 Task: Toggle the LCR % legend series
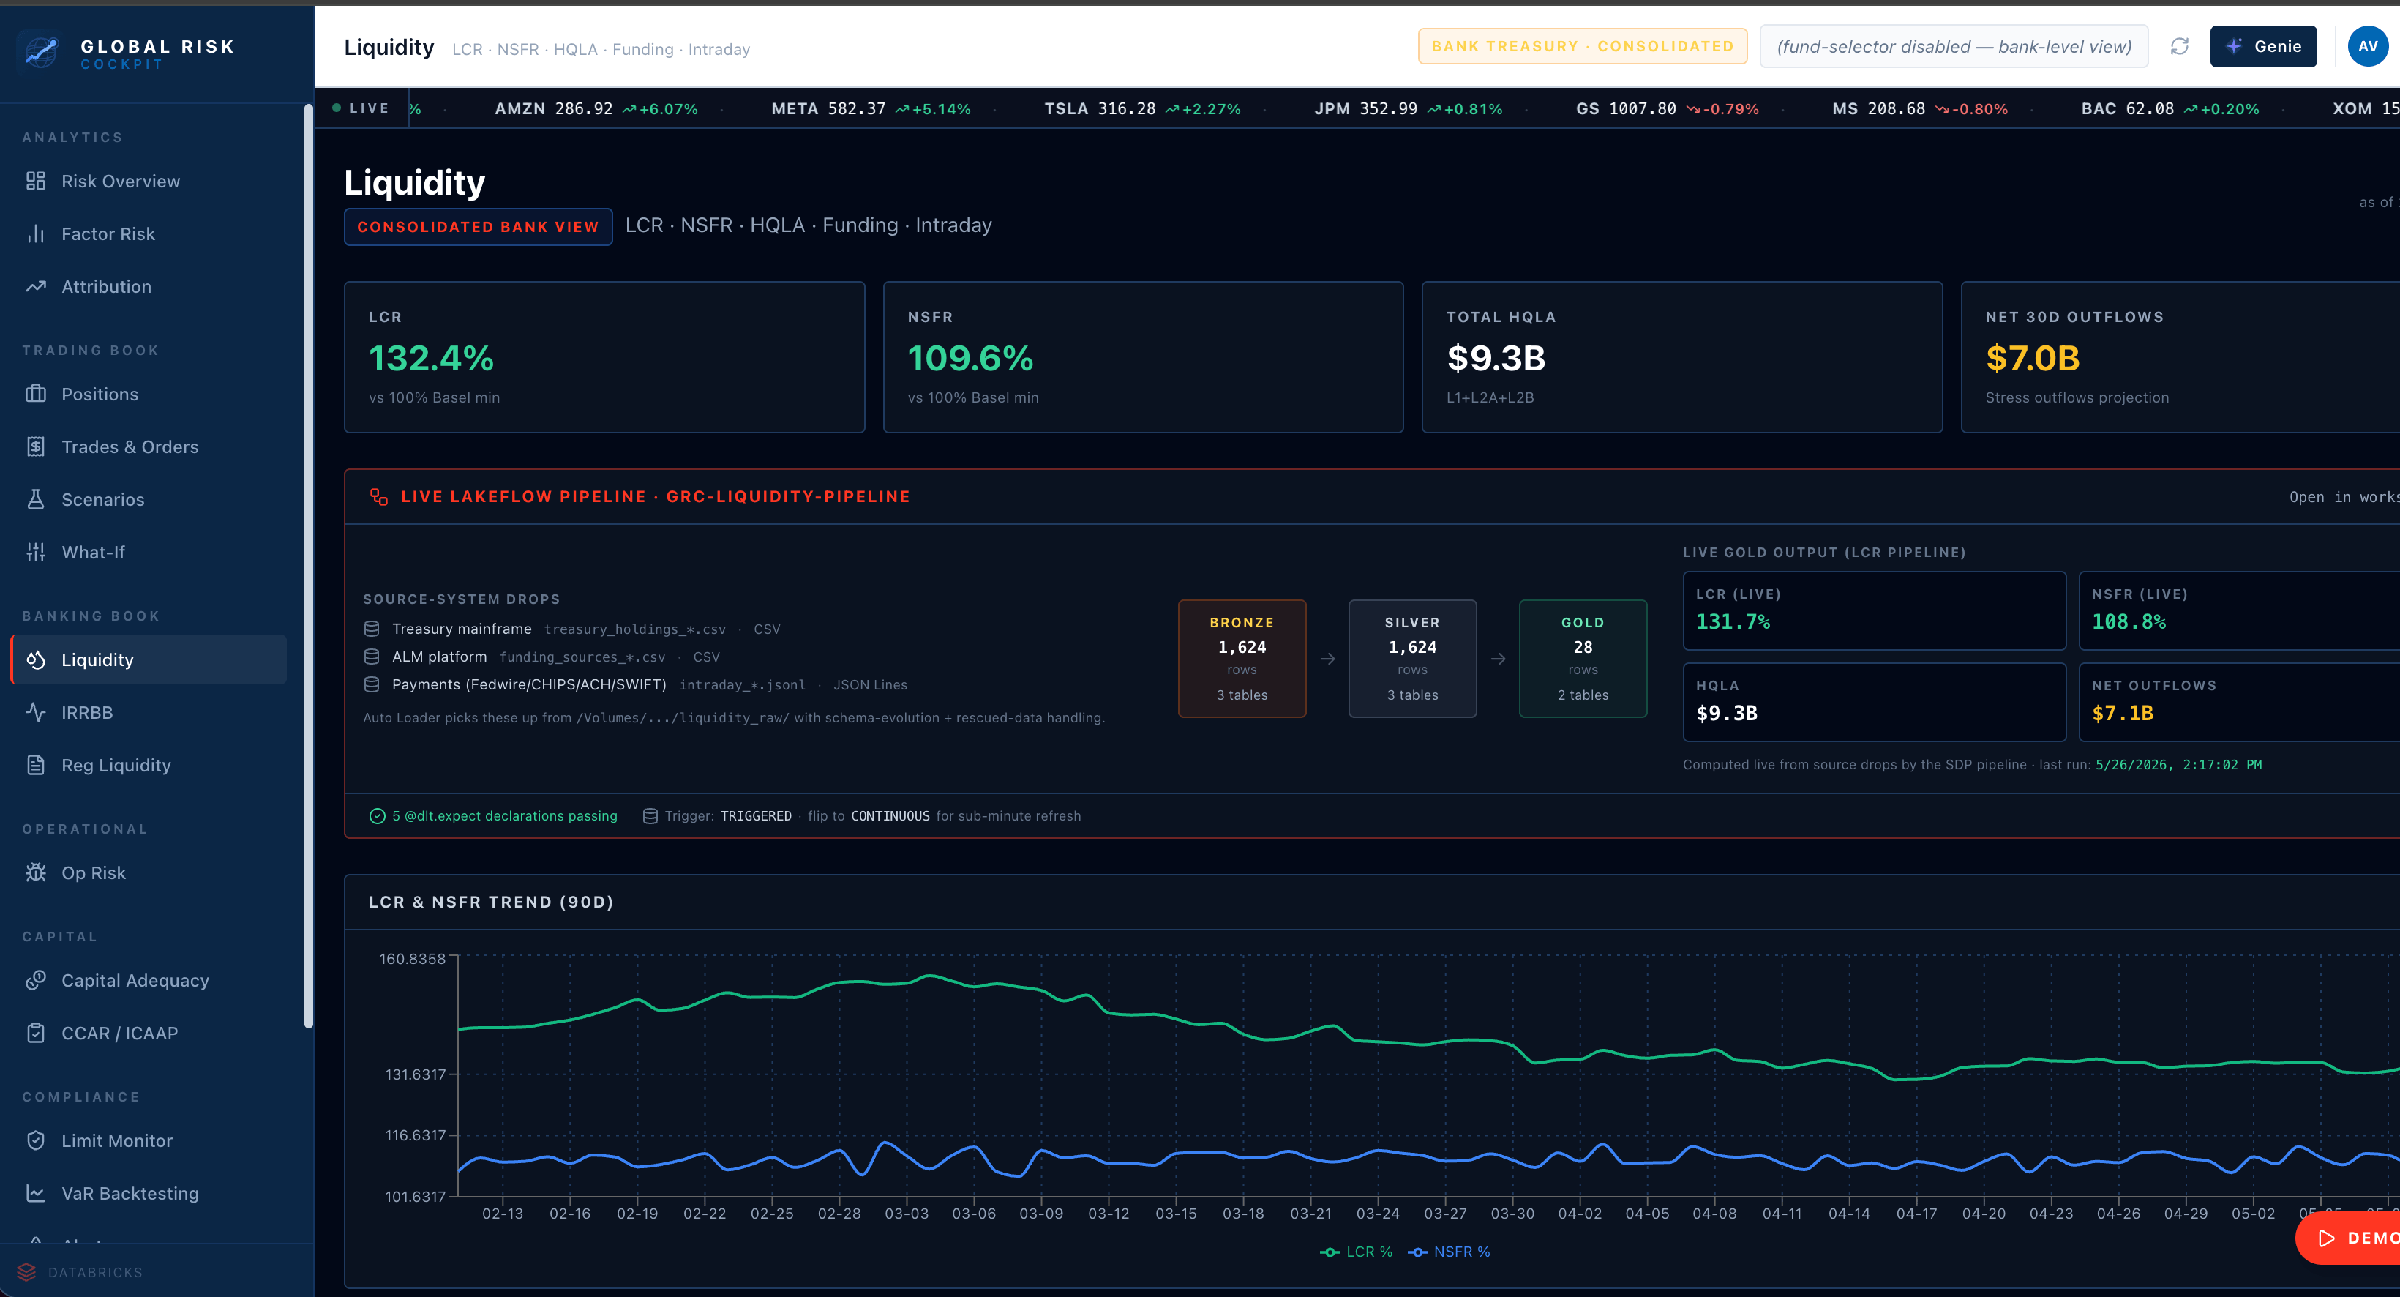click(1356, 1252)
